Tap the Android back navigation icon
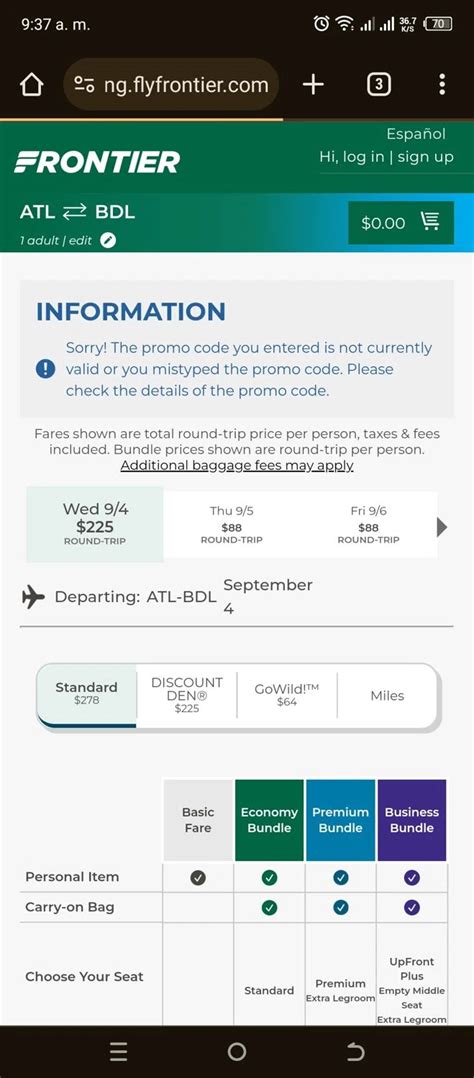474x1078 pixels. point(355,1051)
